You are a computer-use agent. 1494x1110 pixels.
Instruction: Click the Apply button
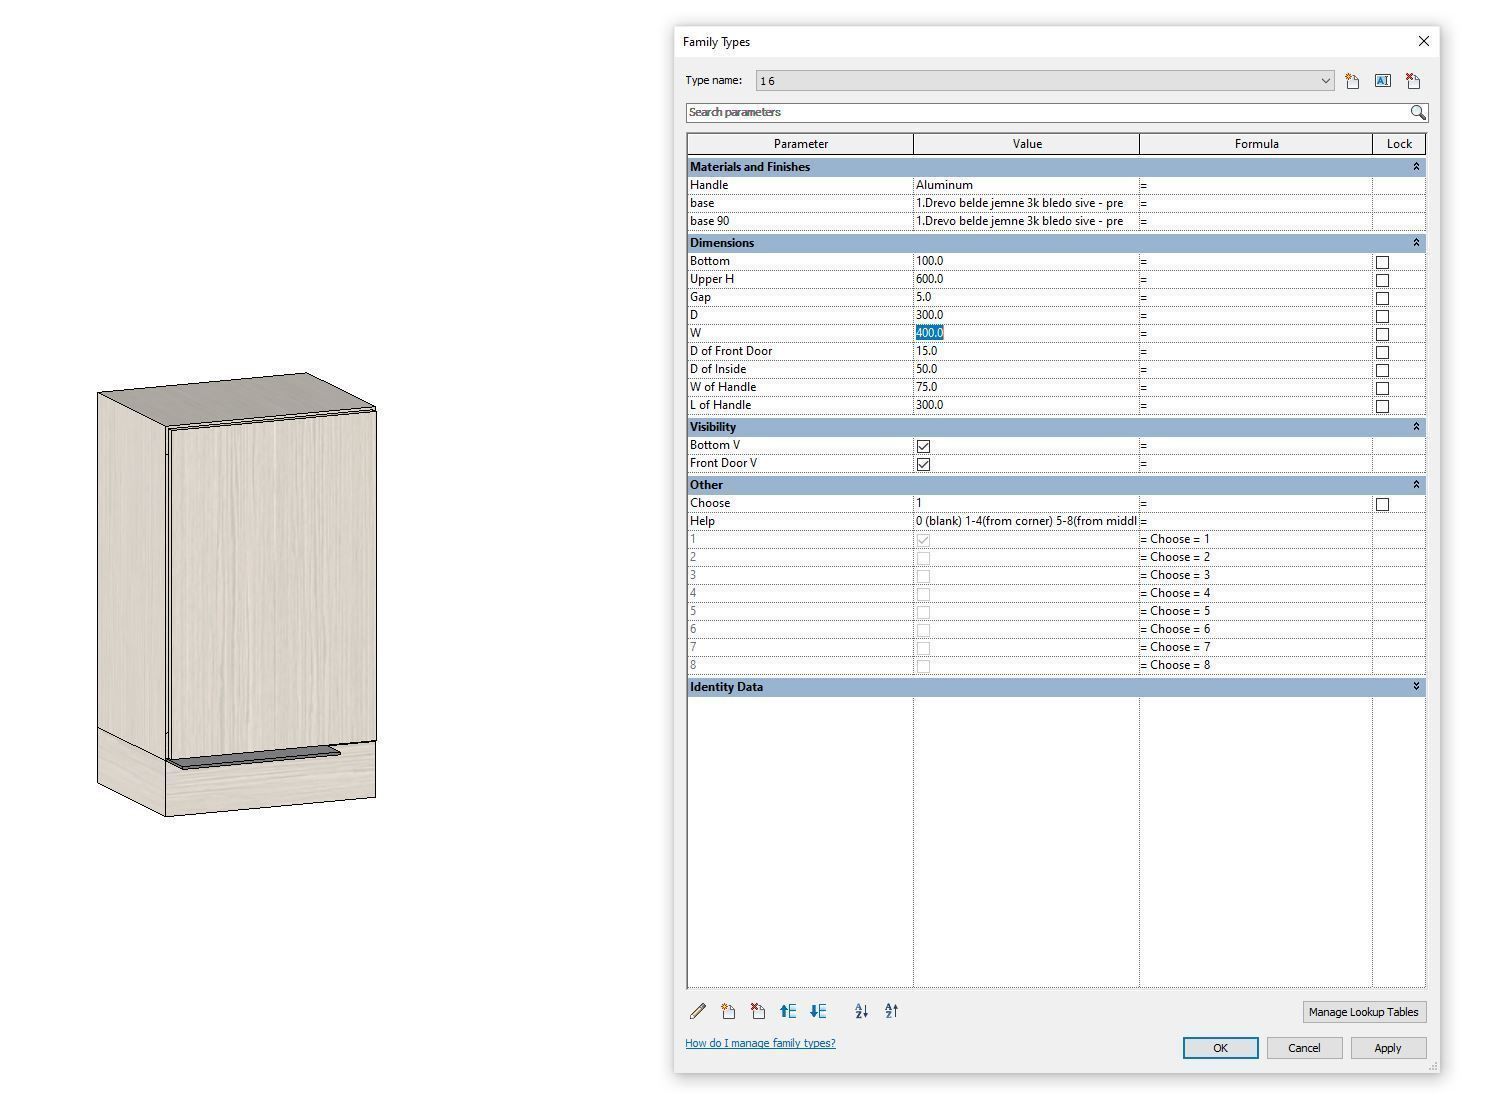click(1387, 1048)
